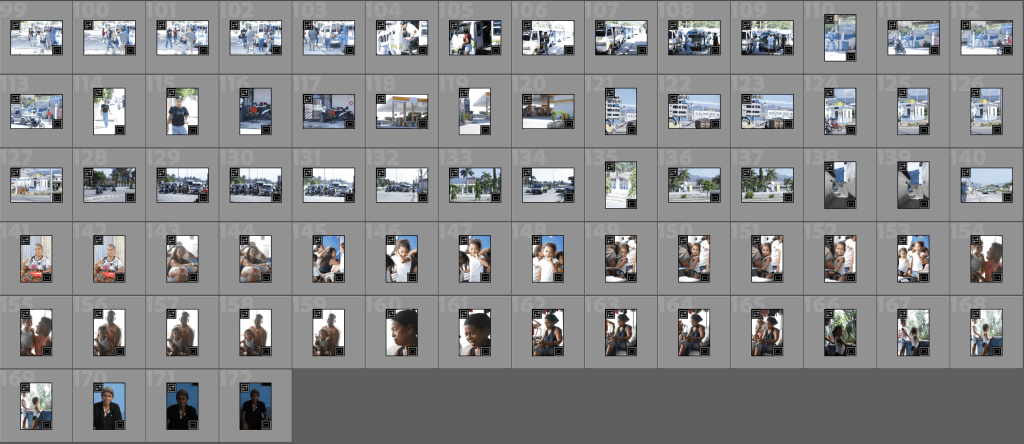This screenshot has width=1024, height=444.
Task: Select motorcycle row thumbnail 129
Action: coord(182,185)
